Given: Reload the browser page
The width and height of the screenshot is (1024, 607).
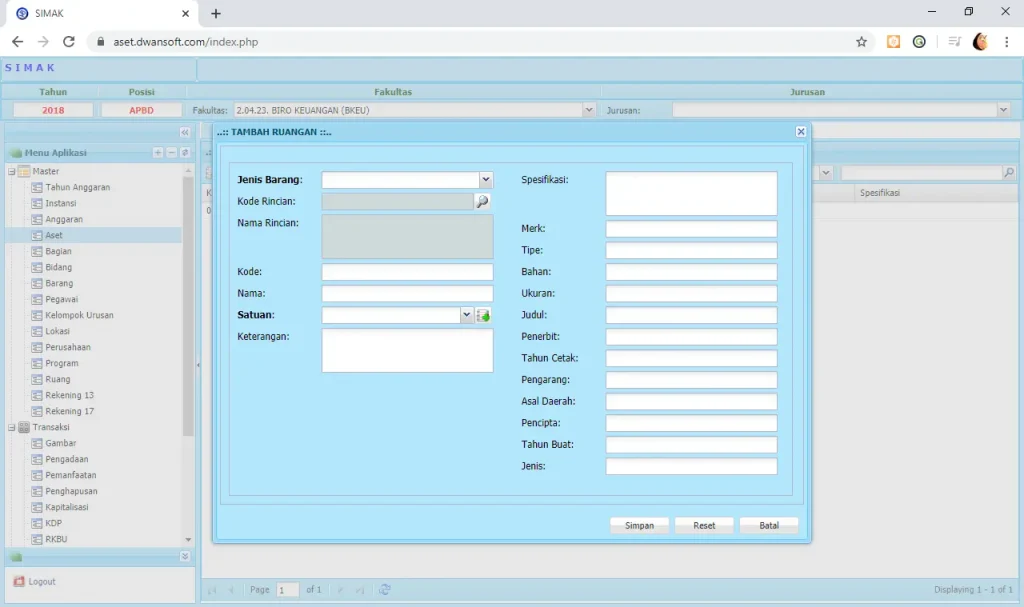Looking at the screenshot, I should (69, 42).
